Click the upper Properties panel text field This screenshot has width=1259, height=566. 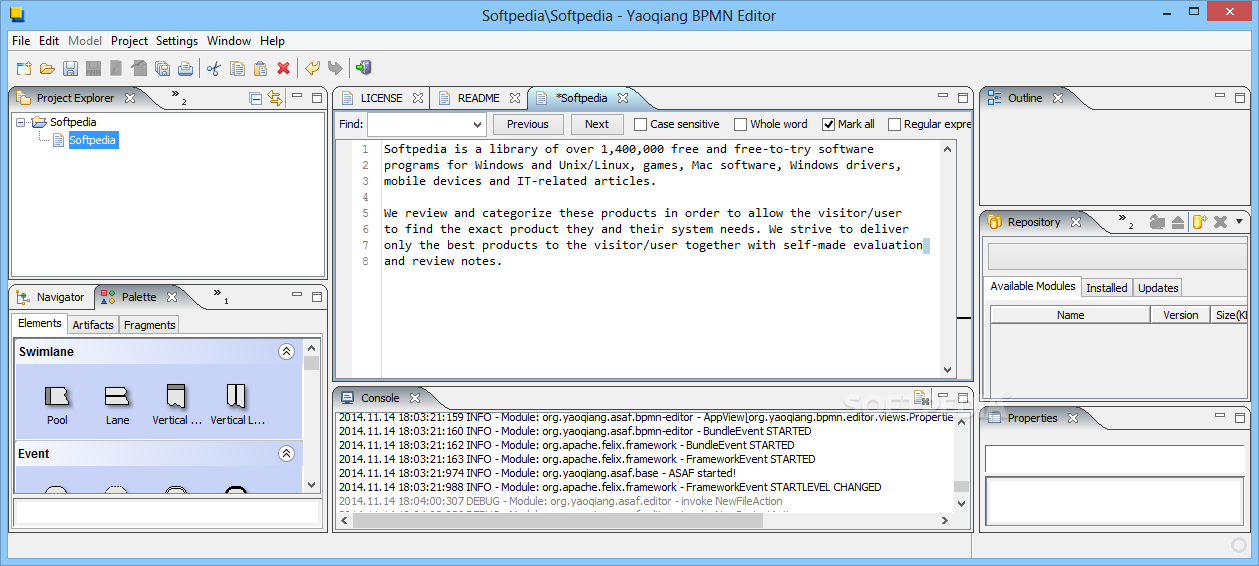click(x=1115, y=459)
